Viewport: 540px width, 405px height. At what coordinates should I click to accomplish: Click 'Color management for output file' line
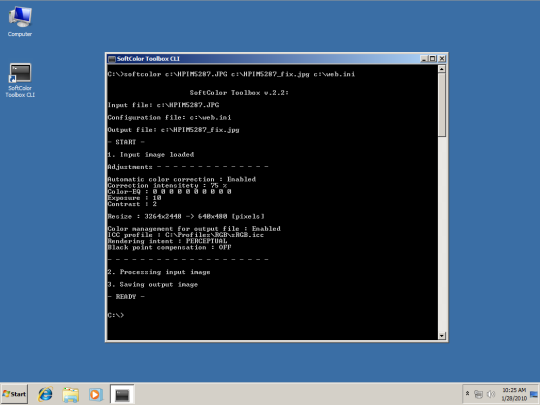point(194,229)
